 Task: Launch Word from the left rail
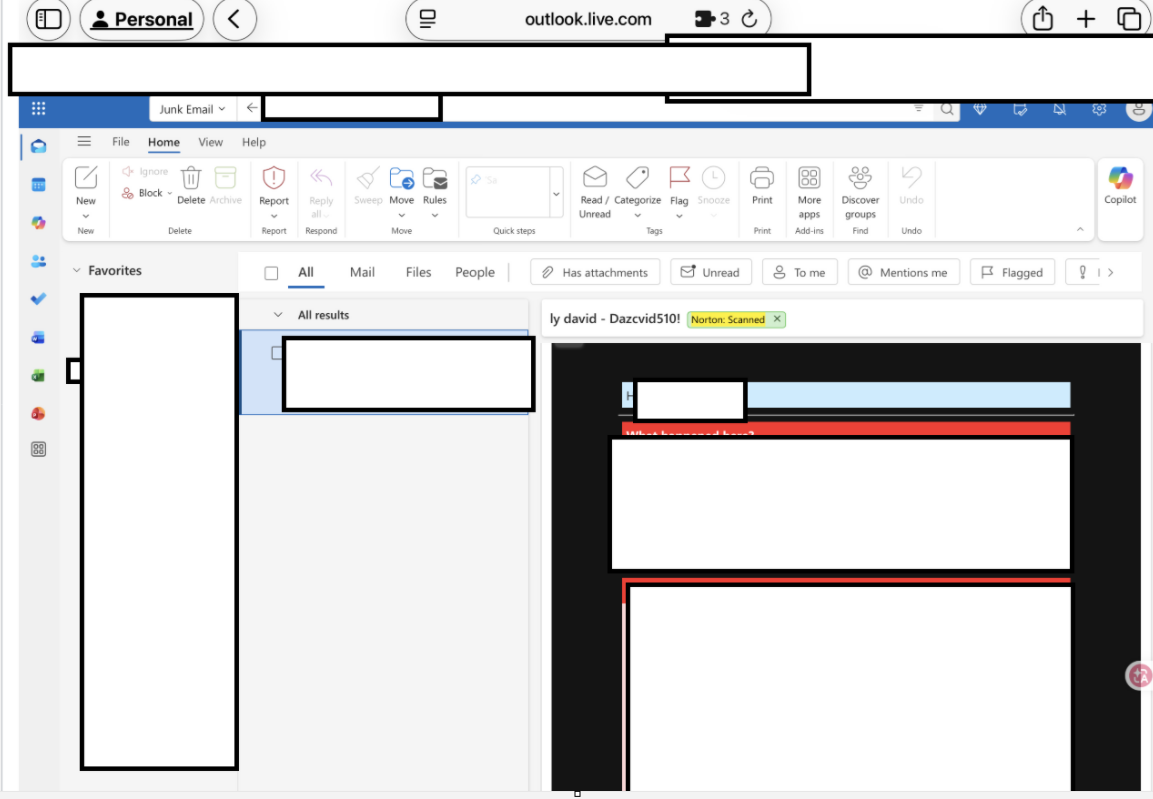click(38, 337)
